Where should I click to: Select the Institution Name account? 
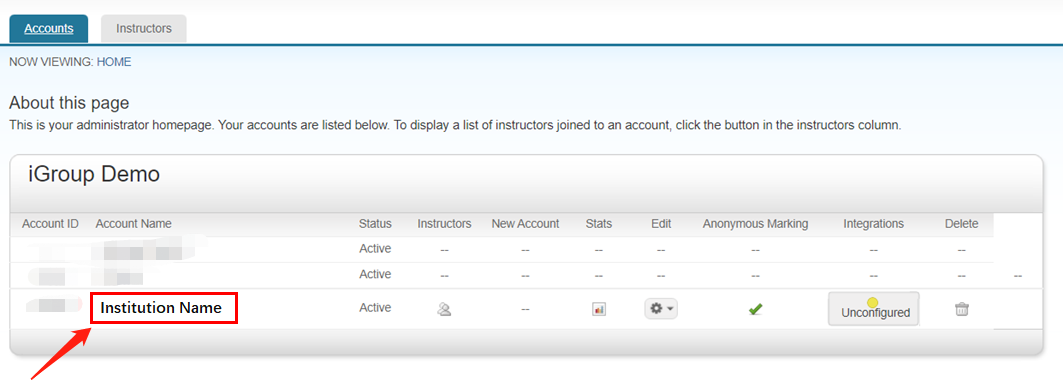(x=161, y=308)
